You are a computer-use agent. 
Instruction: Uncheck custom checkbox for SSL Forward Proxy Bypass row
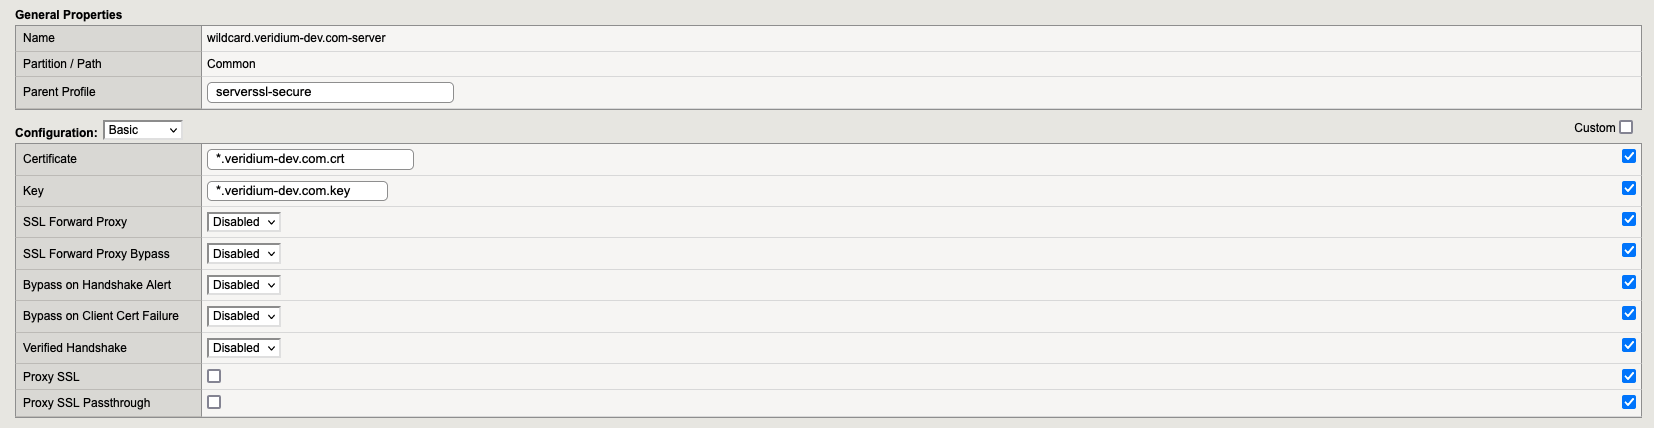coord(1629,250)
